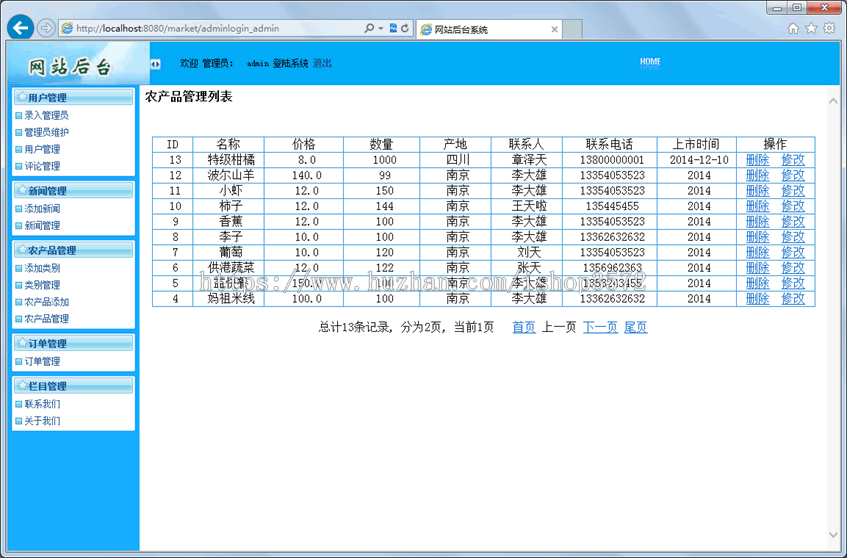Viewport: 847px width, 558px height.
Task: Click the browser back arrow button
Action: pyautogui.click(x=21, y=28)
